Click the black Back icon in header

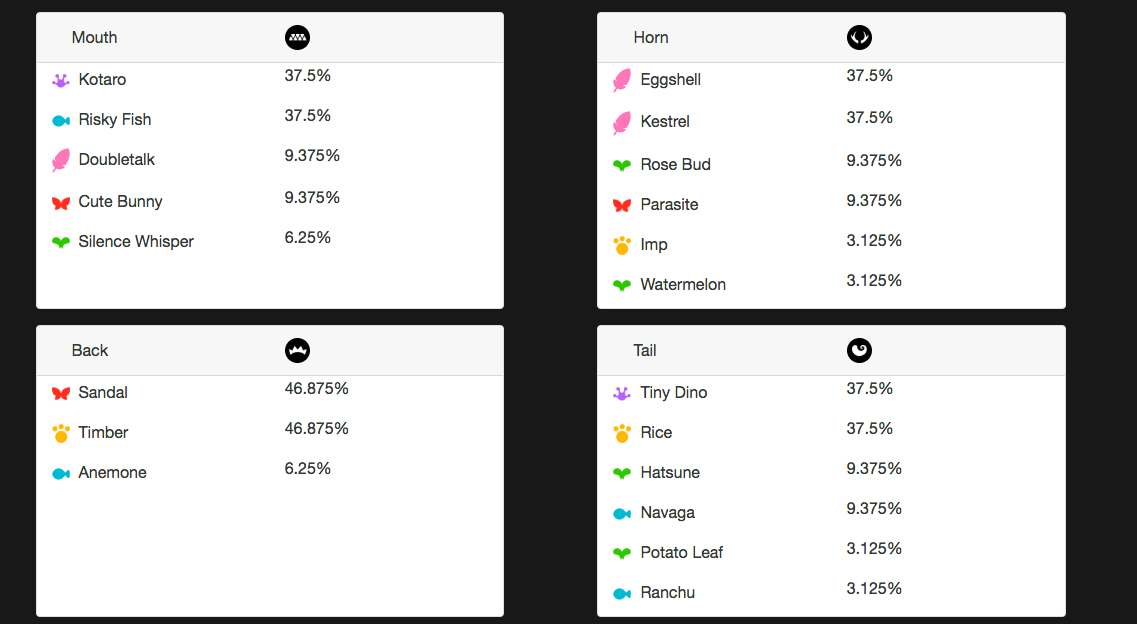point(297,351)
